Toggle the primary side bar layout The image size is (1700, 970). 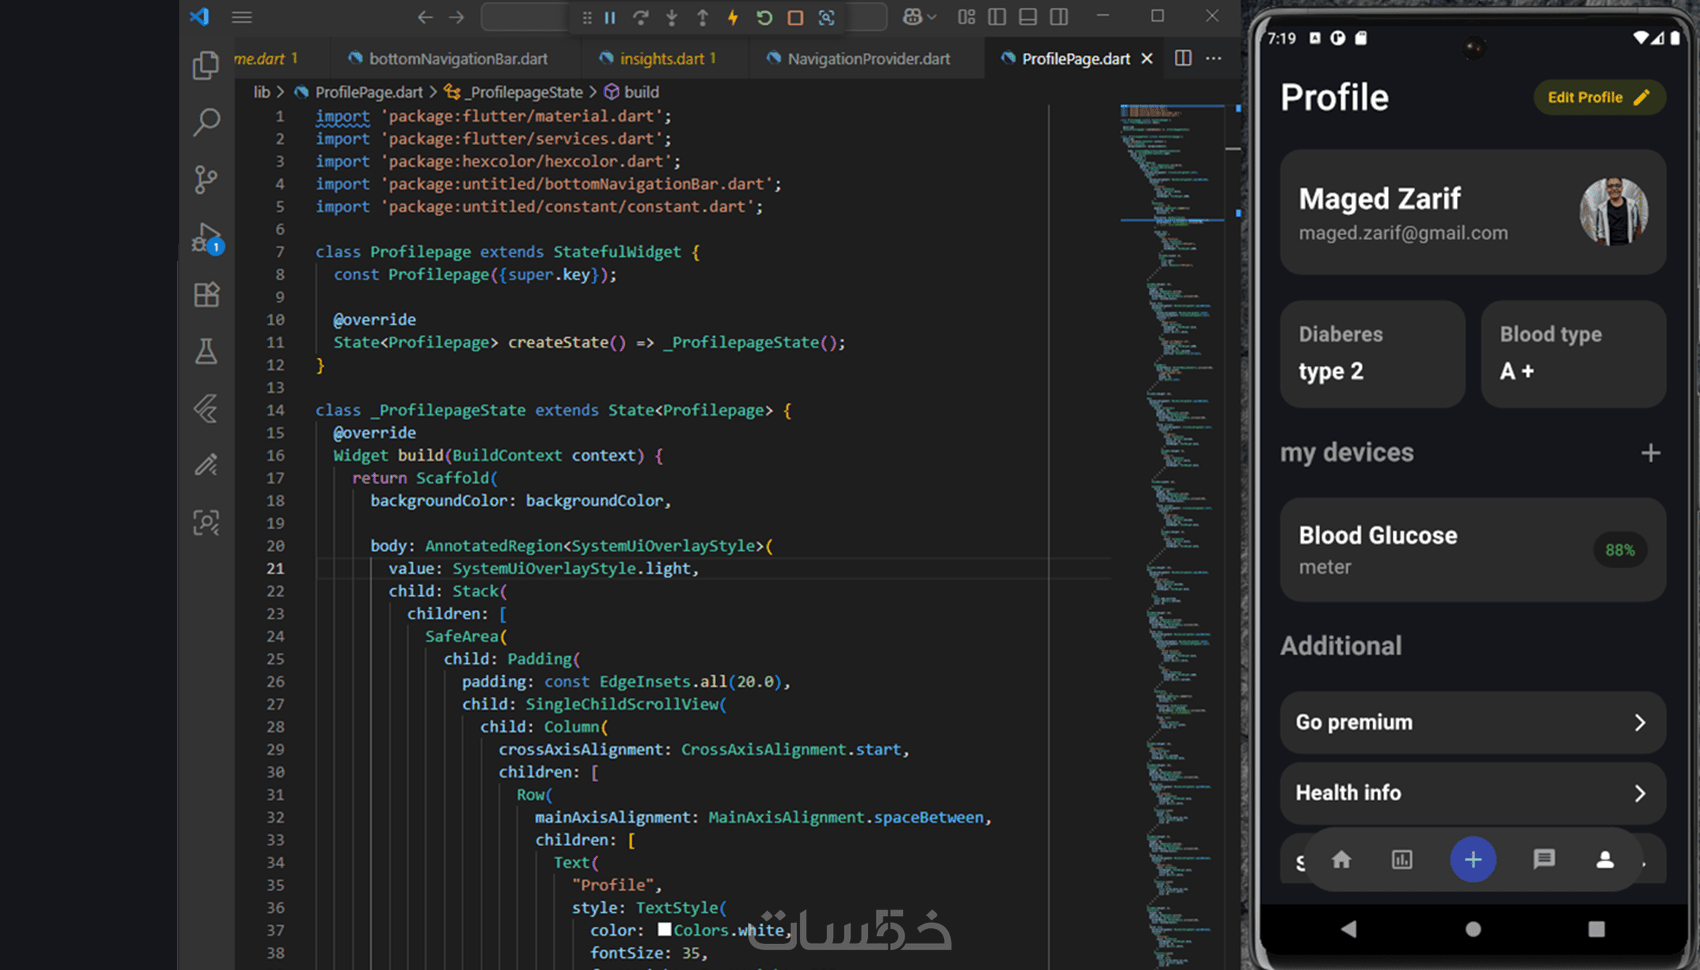(x=997, y=17)
